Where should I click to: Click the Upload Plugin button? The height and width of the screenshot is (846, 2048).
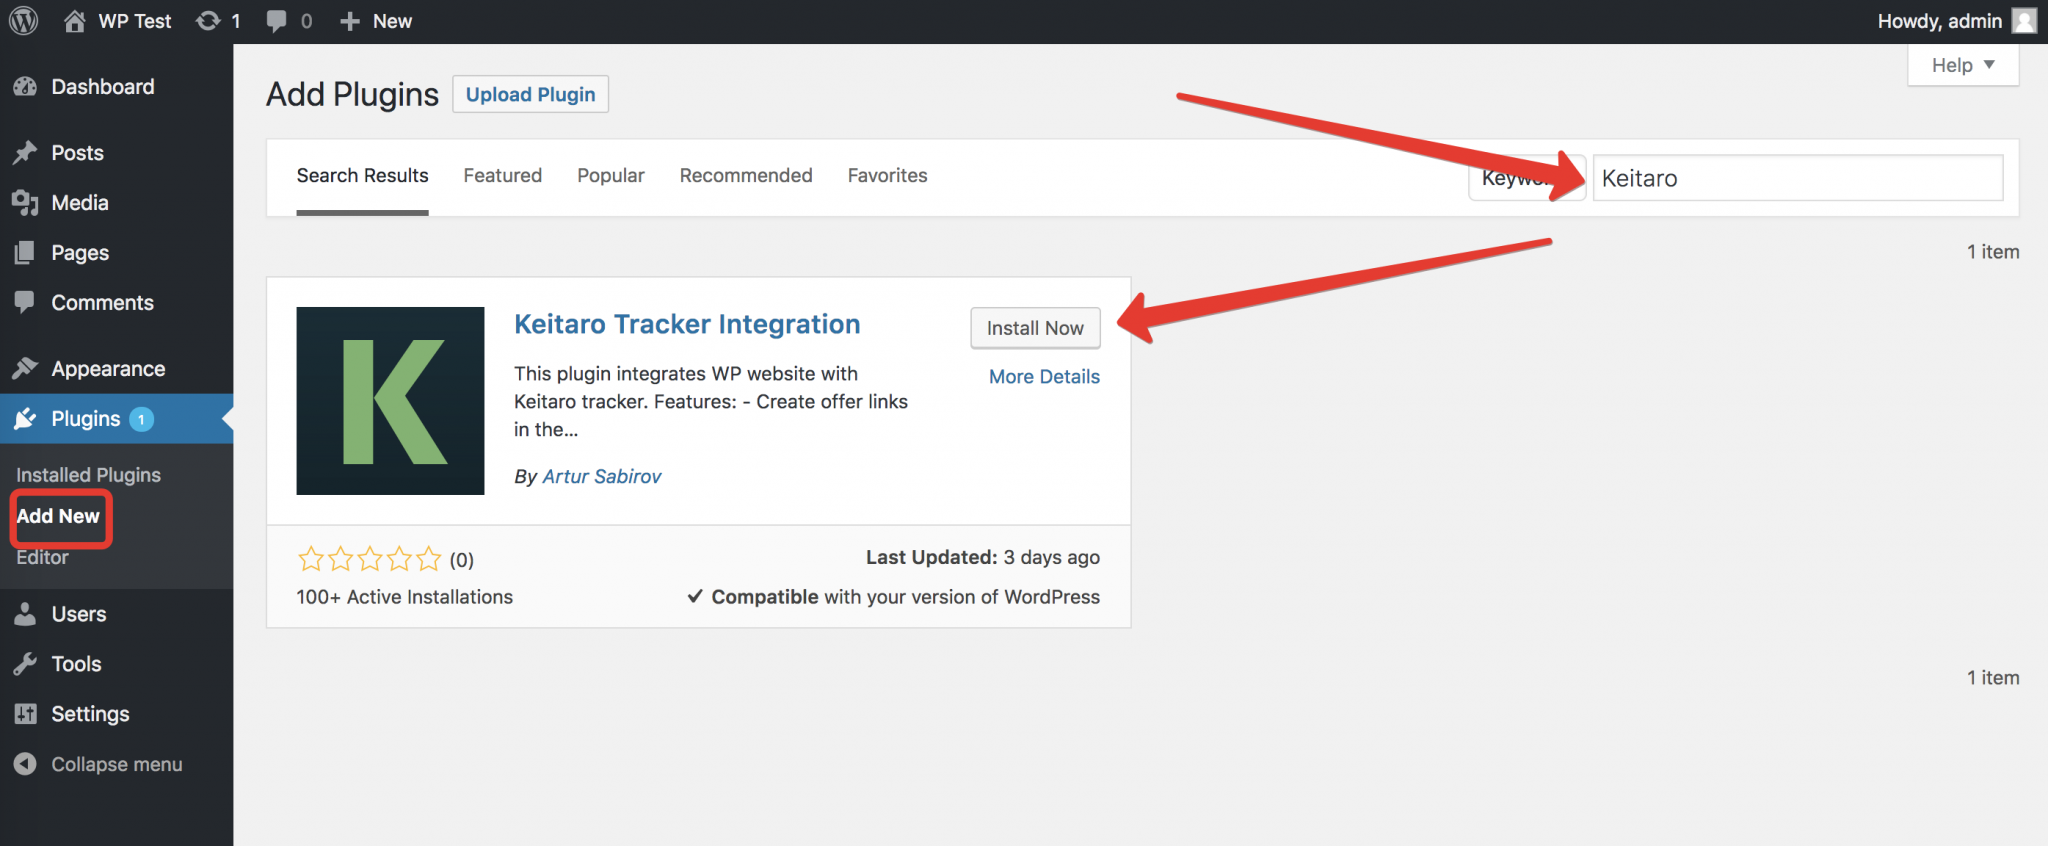530,95
